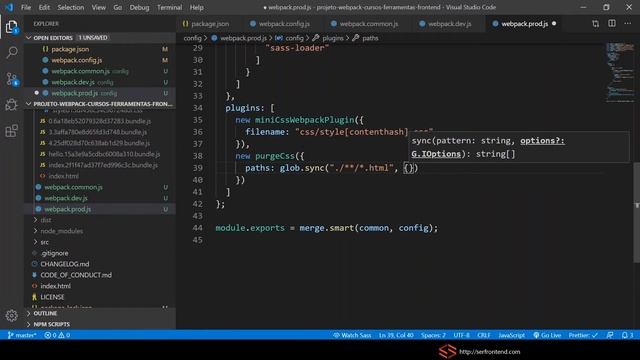The width and height of the screenshot is (640, 360).
Task: Open the LICENSE file
Action: tap(52, 297)
